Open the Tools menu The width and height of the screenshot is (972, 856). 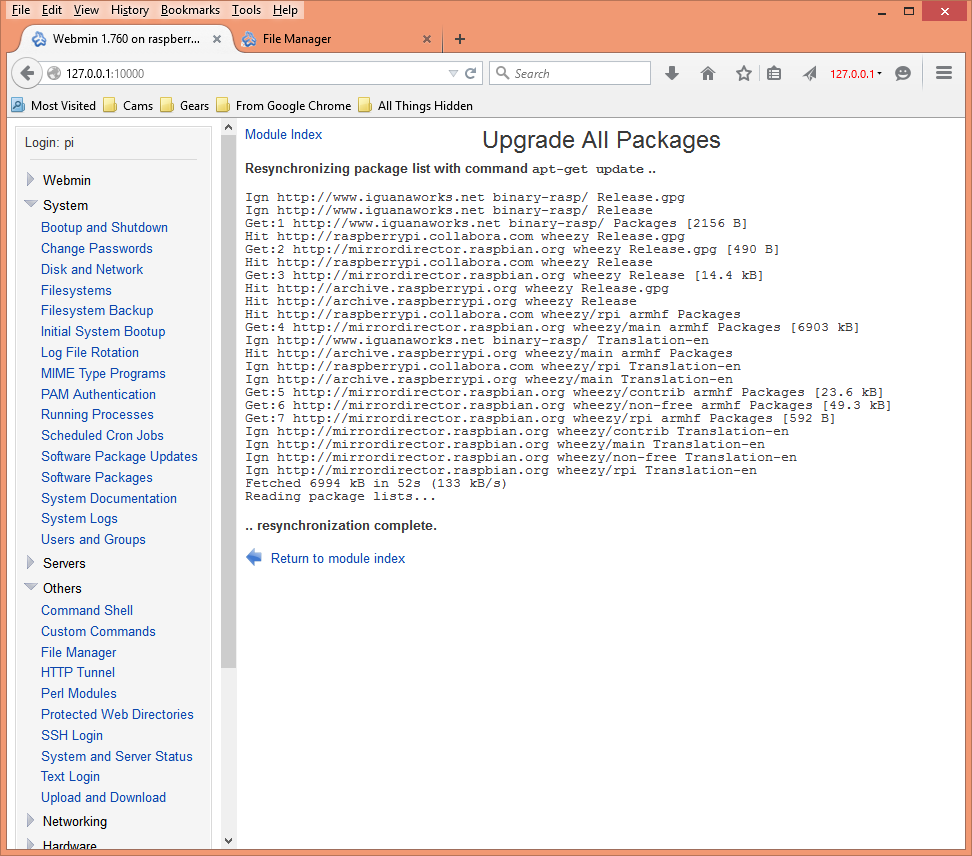pos(246,10)
